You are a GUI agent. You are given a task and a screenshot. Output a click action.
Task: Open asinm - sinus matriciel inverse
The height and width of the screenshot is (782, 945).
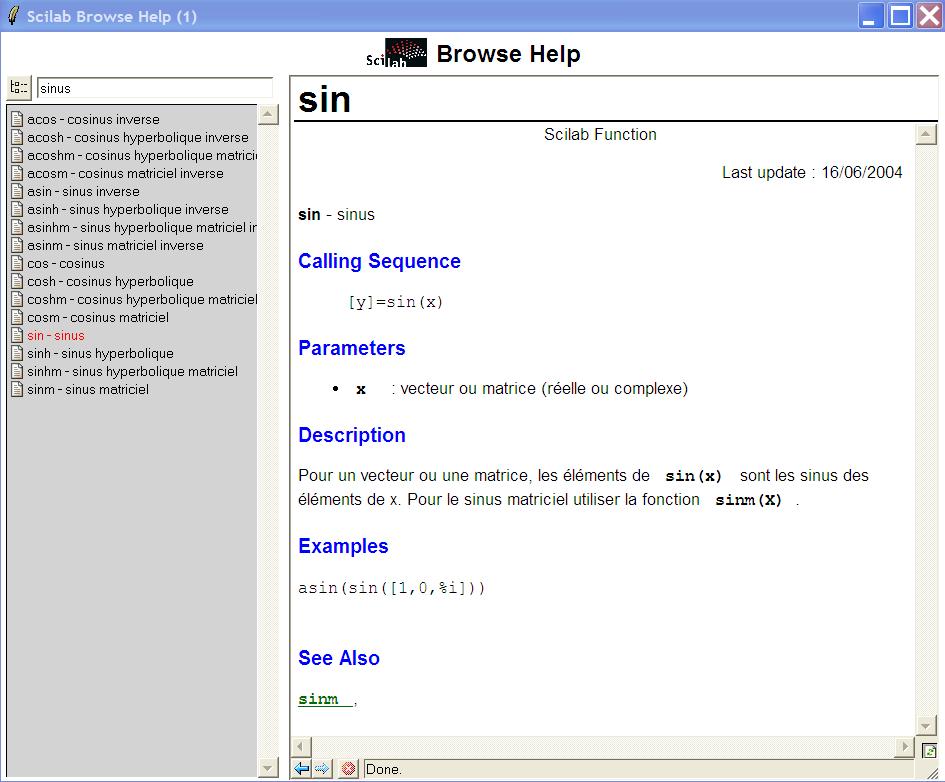(115, 246)
